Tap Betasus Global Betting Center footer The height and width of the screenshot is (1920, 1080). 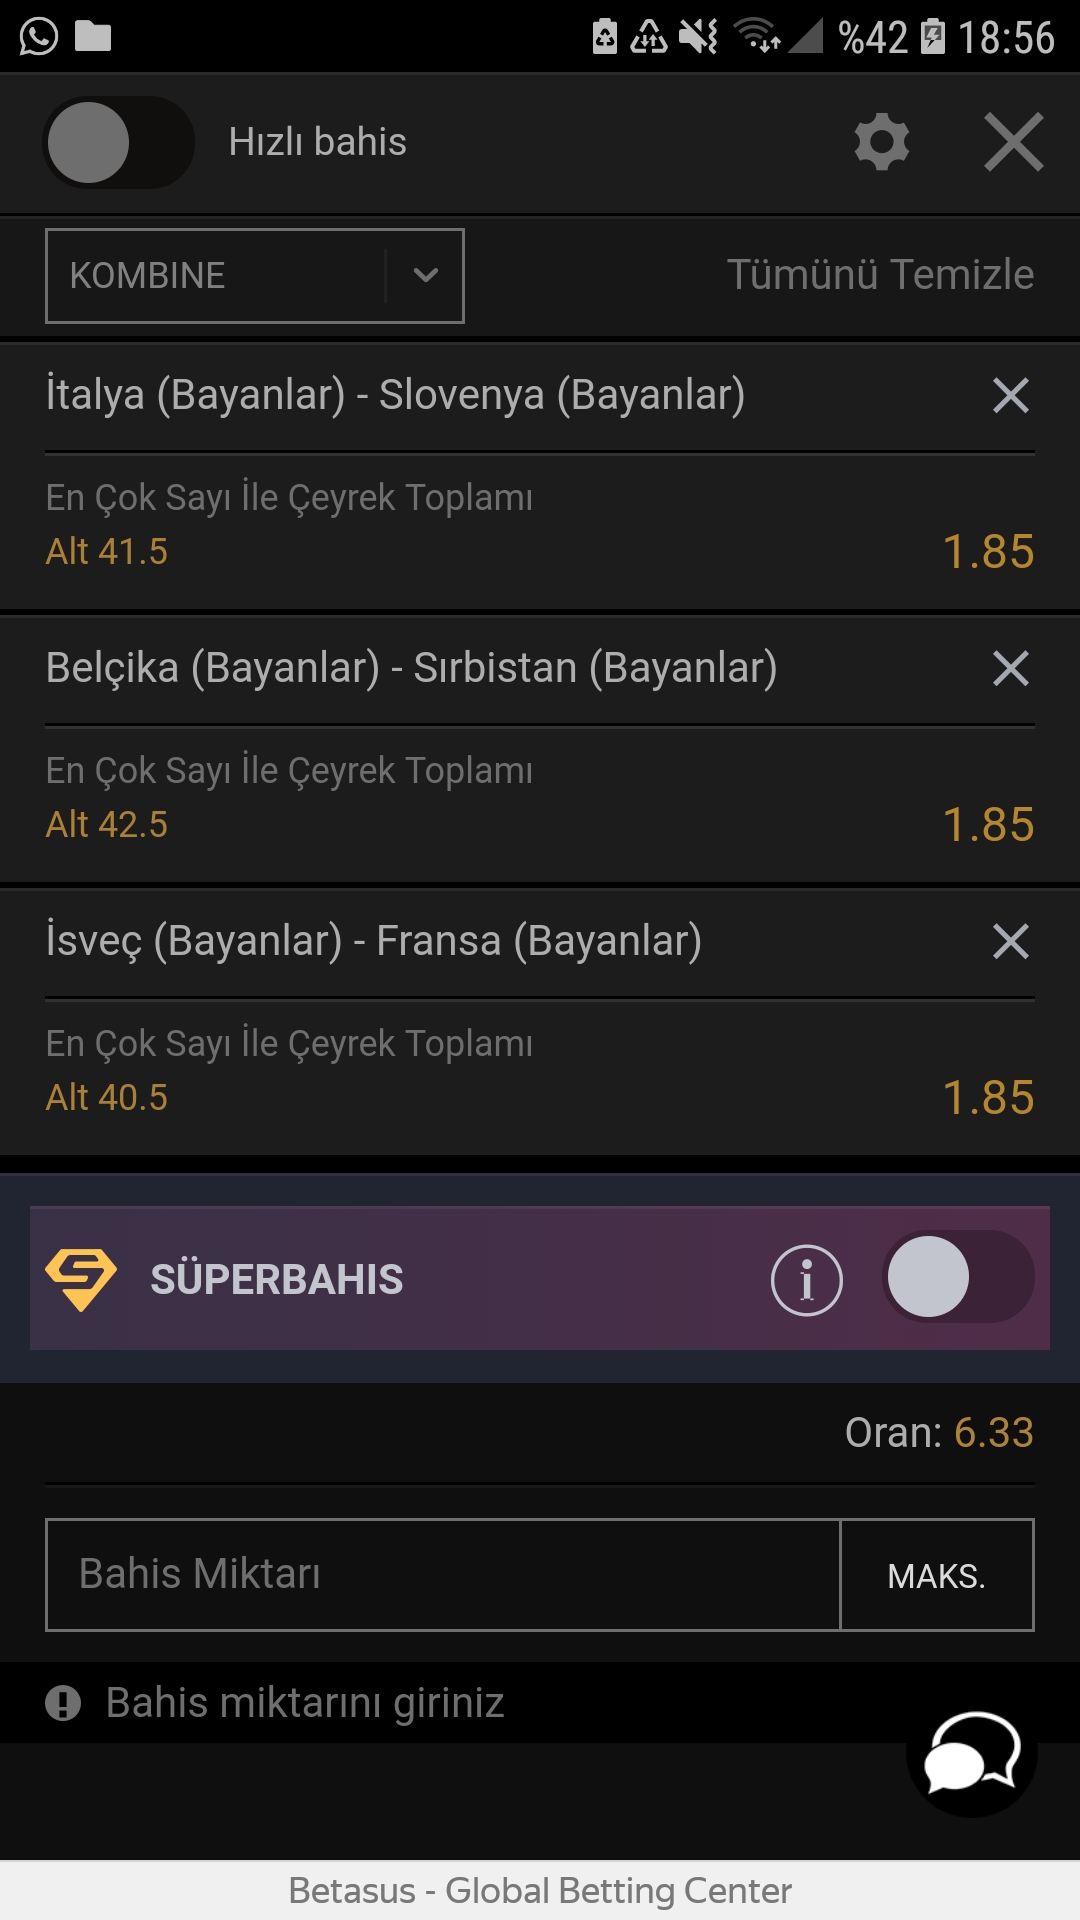coord(540,1891)
